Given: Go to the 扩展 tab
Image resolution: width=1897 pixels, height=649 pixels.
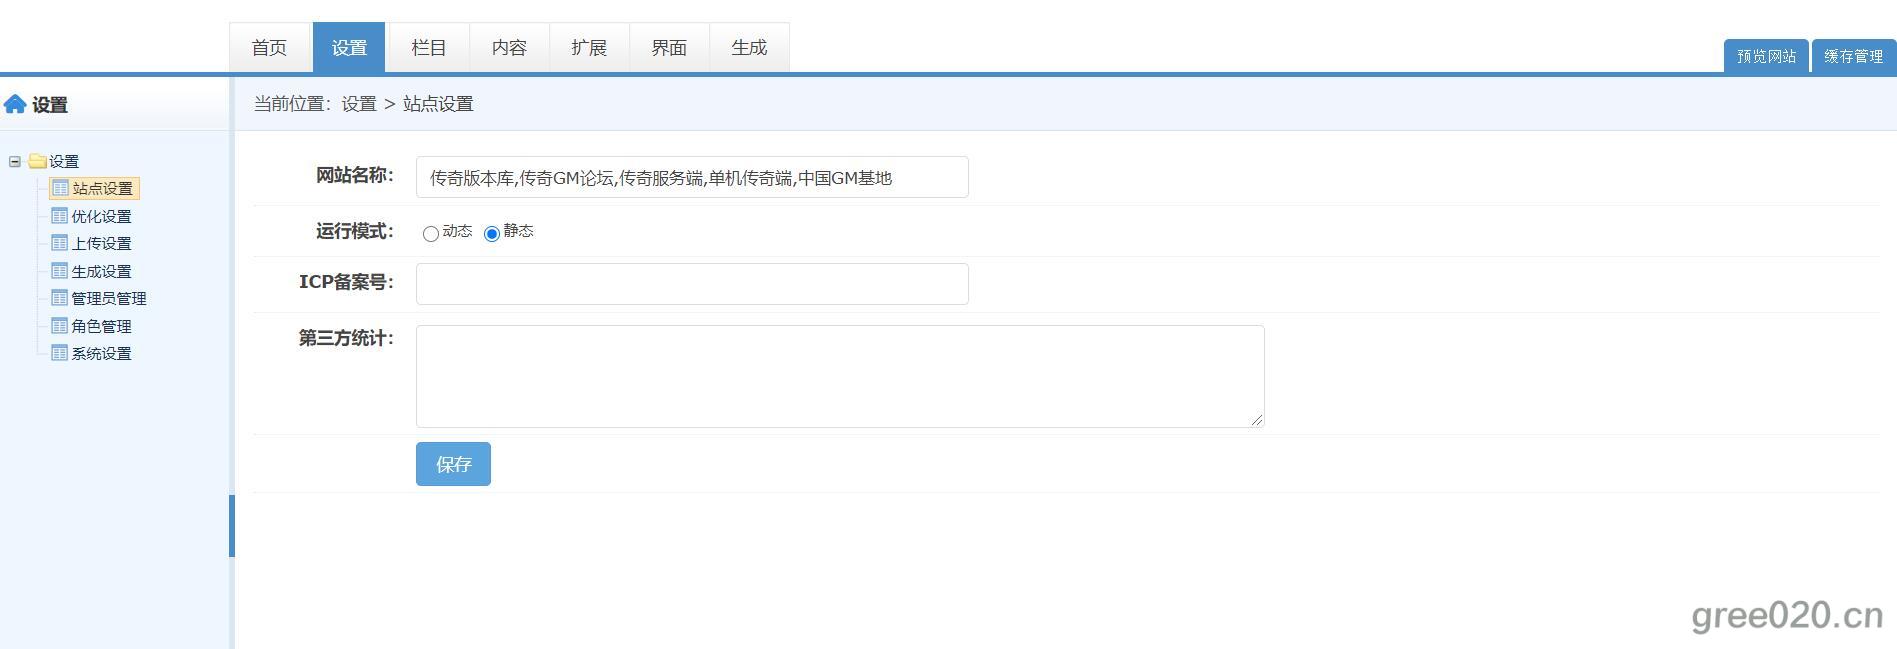Looking at the screenshot, I should coord(589,48).
